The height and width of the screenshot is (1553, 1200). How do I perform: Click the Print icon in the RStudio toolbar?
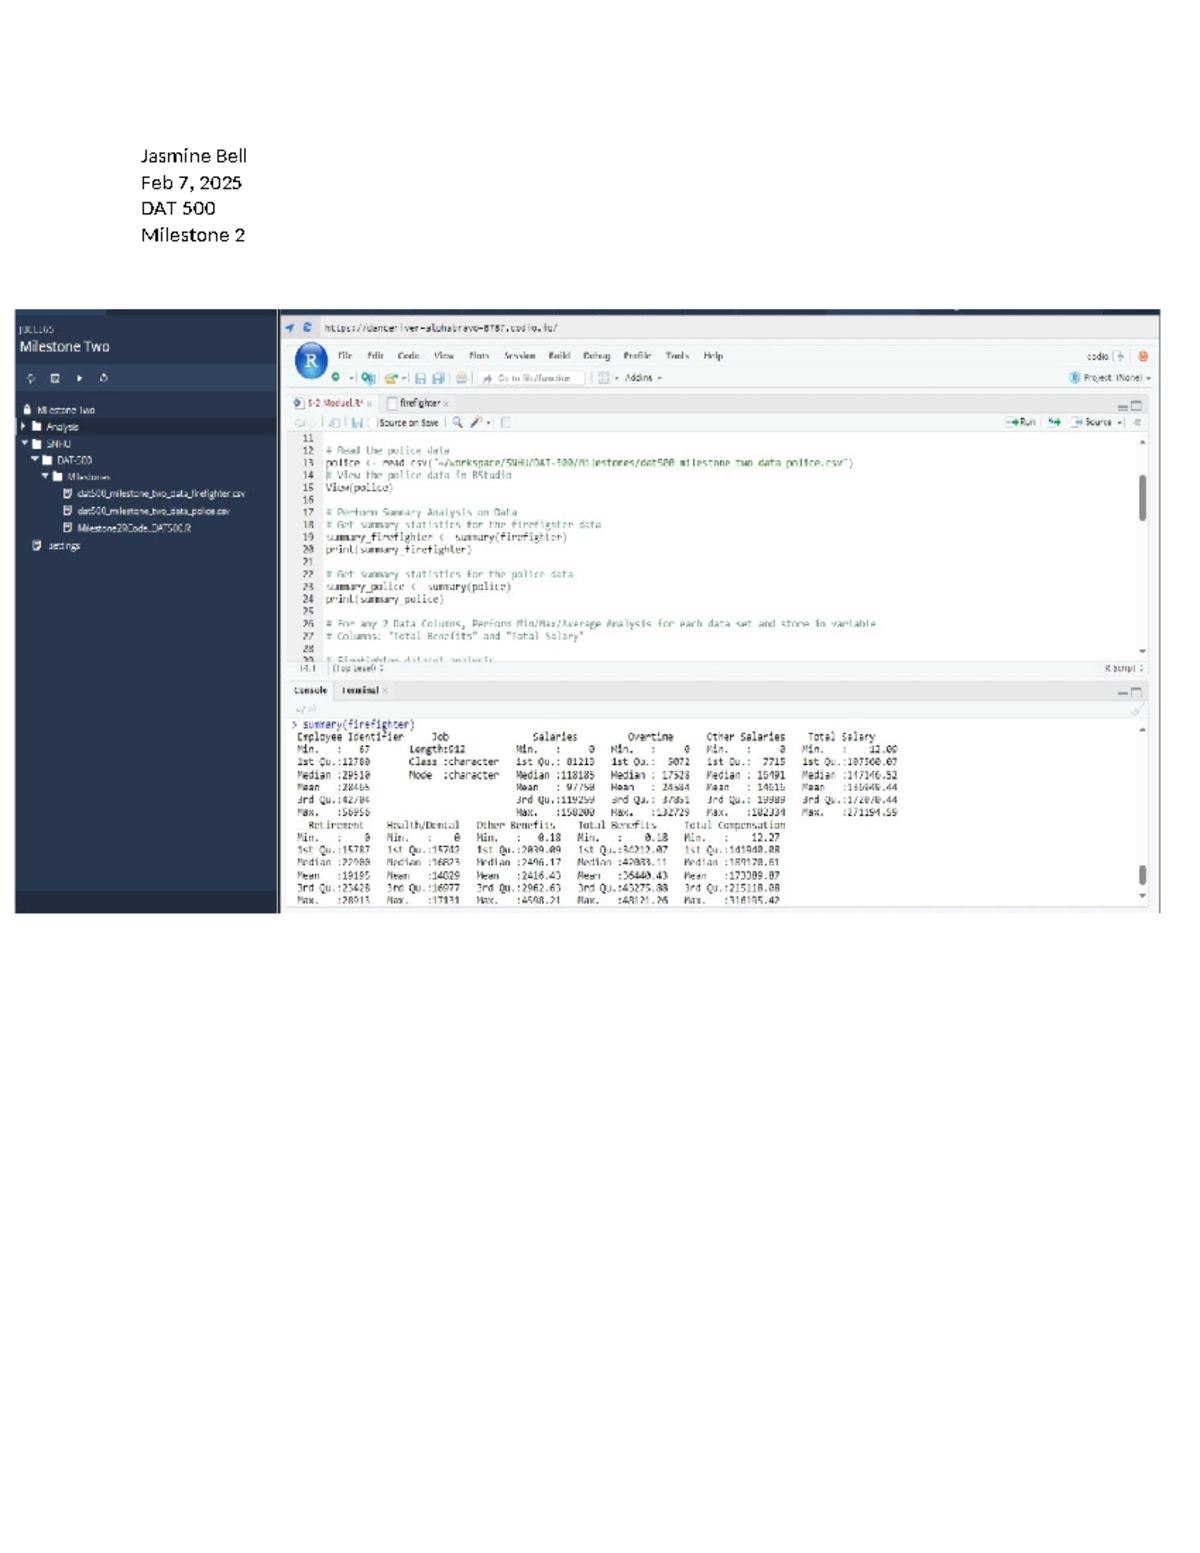(x=461, y=378)
